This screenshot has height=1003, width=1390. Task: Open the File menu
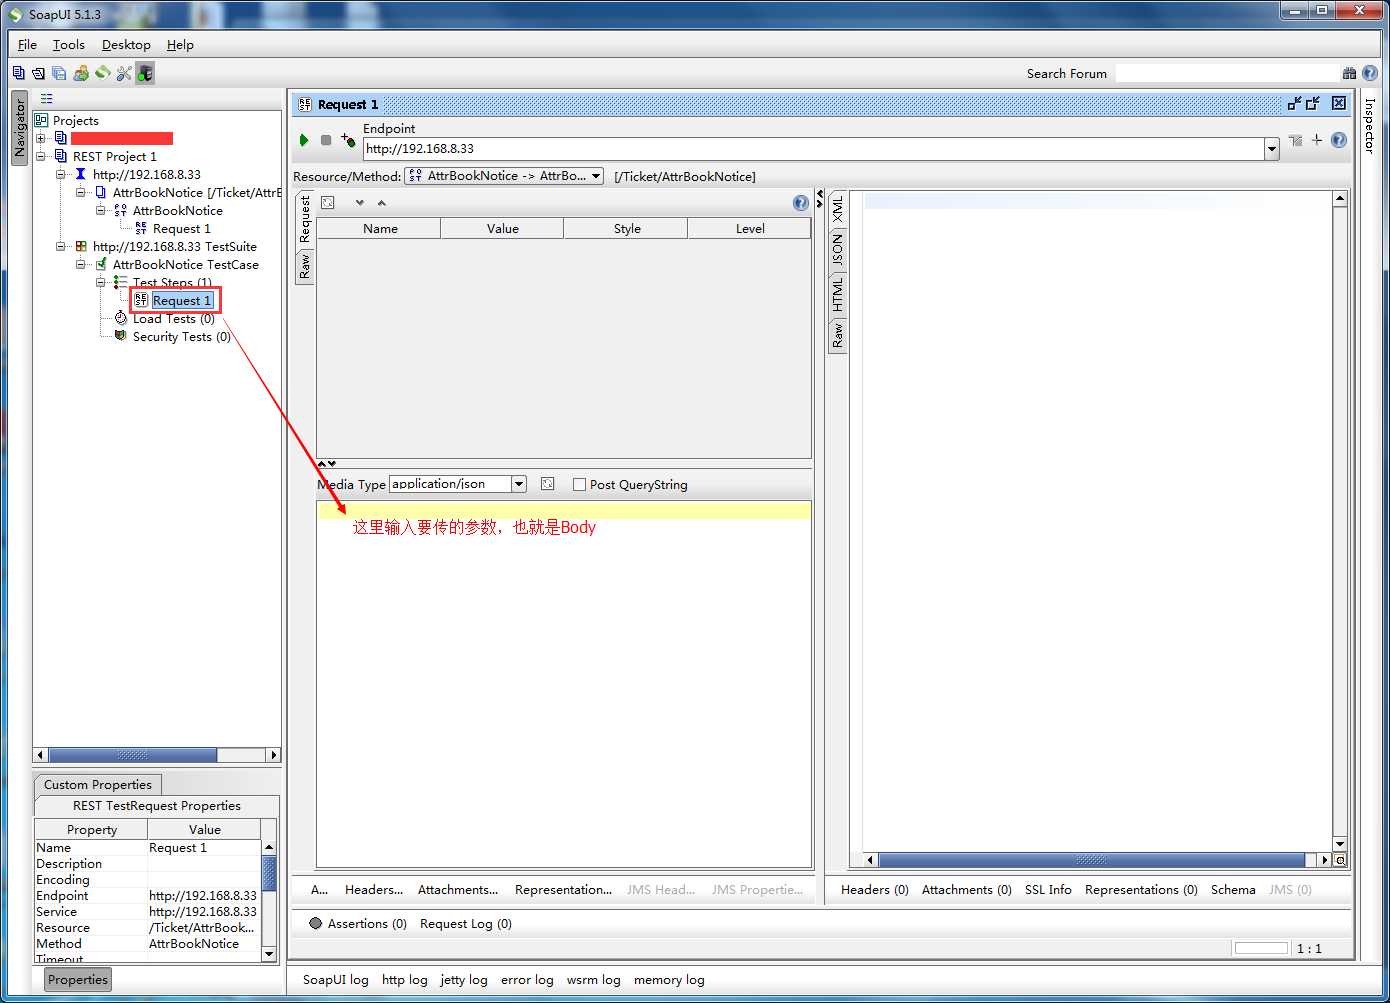27,44
